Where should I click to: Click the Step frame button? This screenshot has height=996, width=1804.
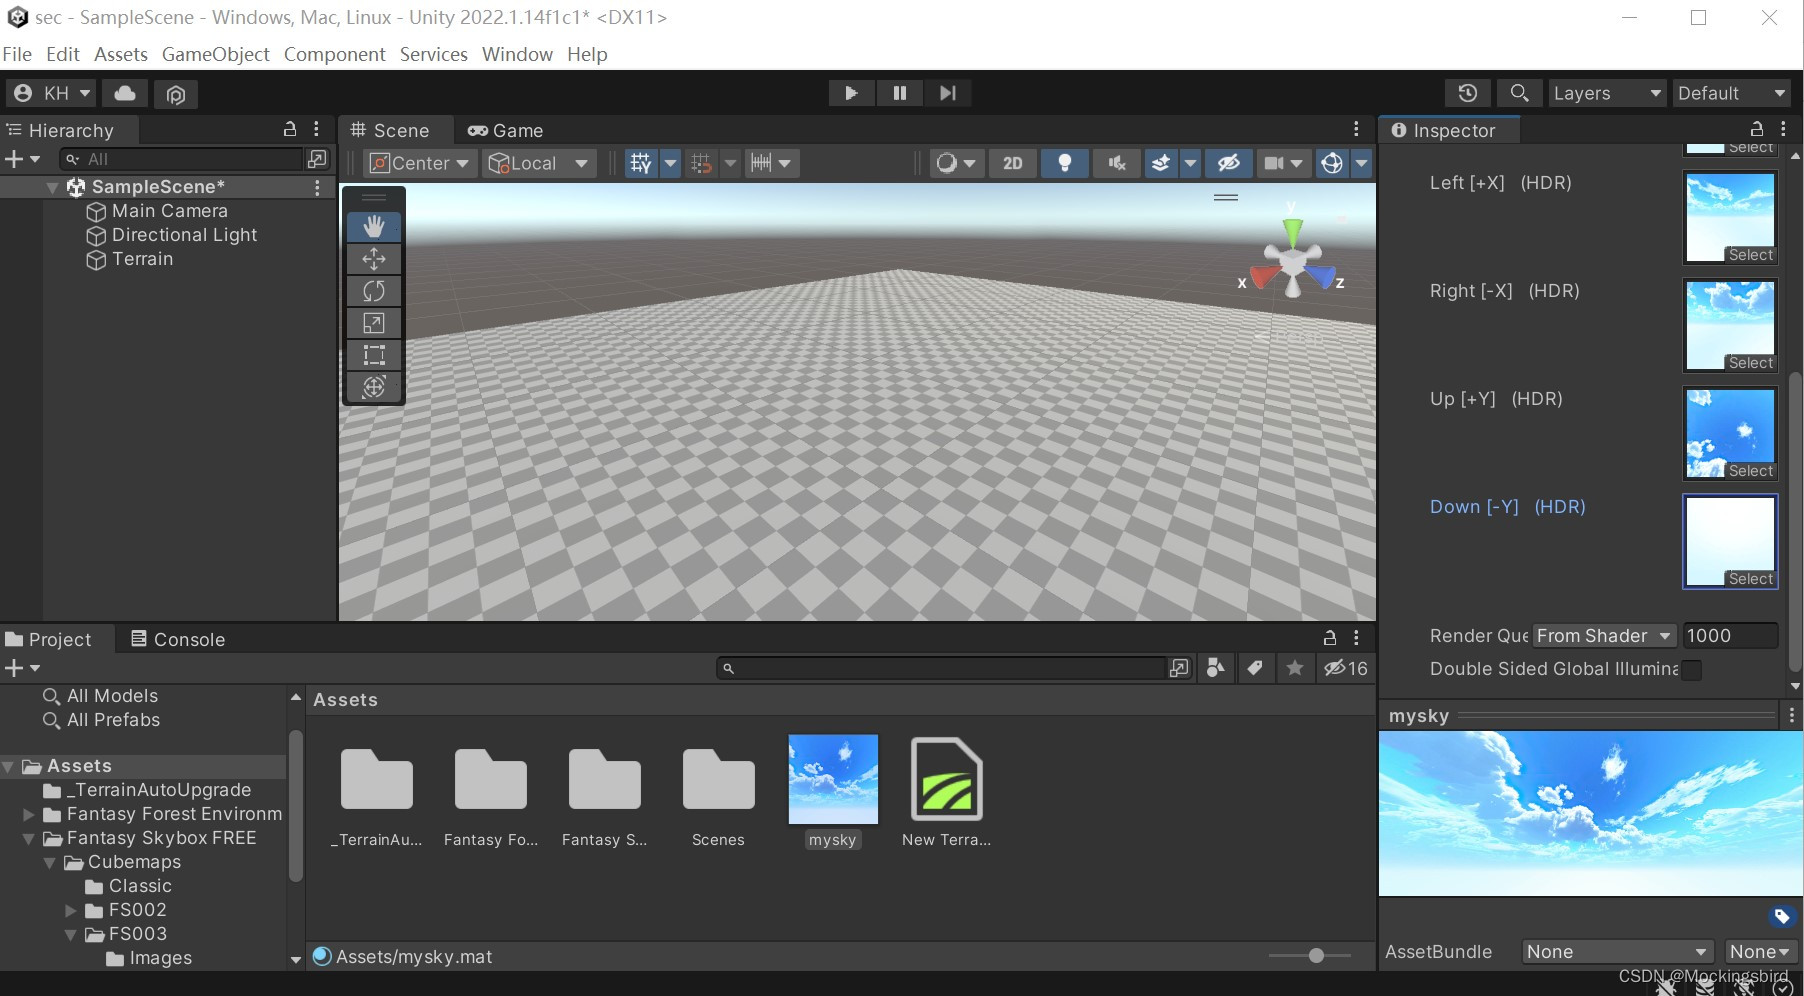point(947,93)
